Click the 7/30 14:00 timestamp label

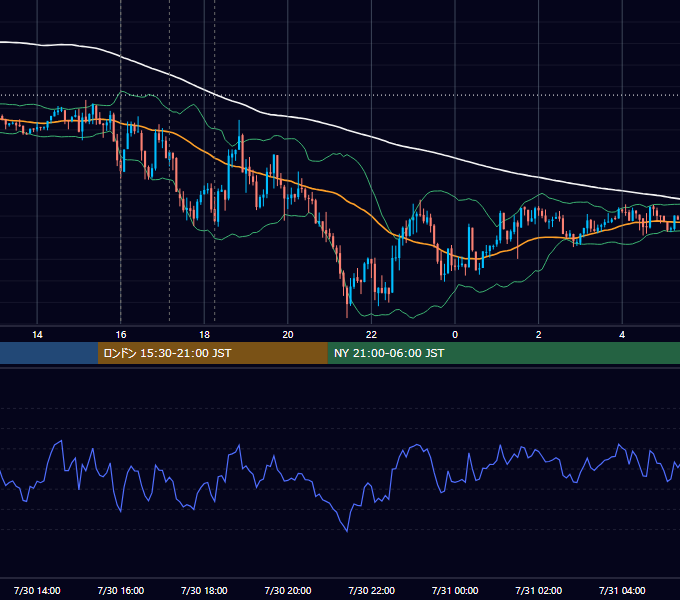click(x=37, y=590)
